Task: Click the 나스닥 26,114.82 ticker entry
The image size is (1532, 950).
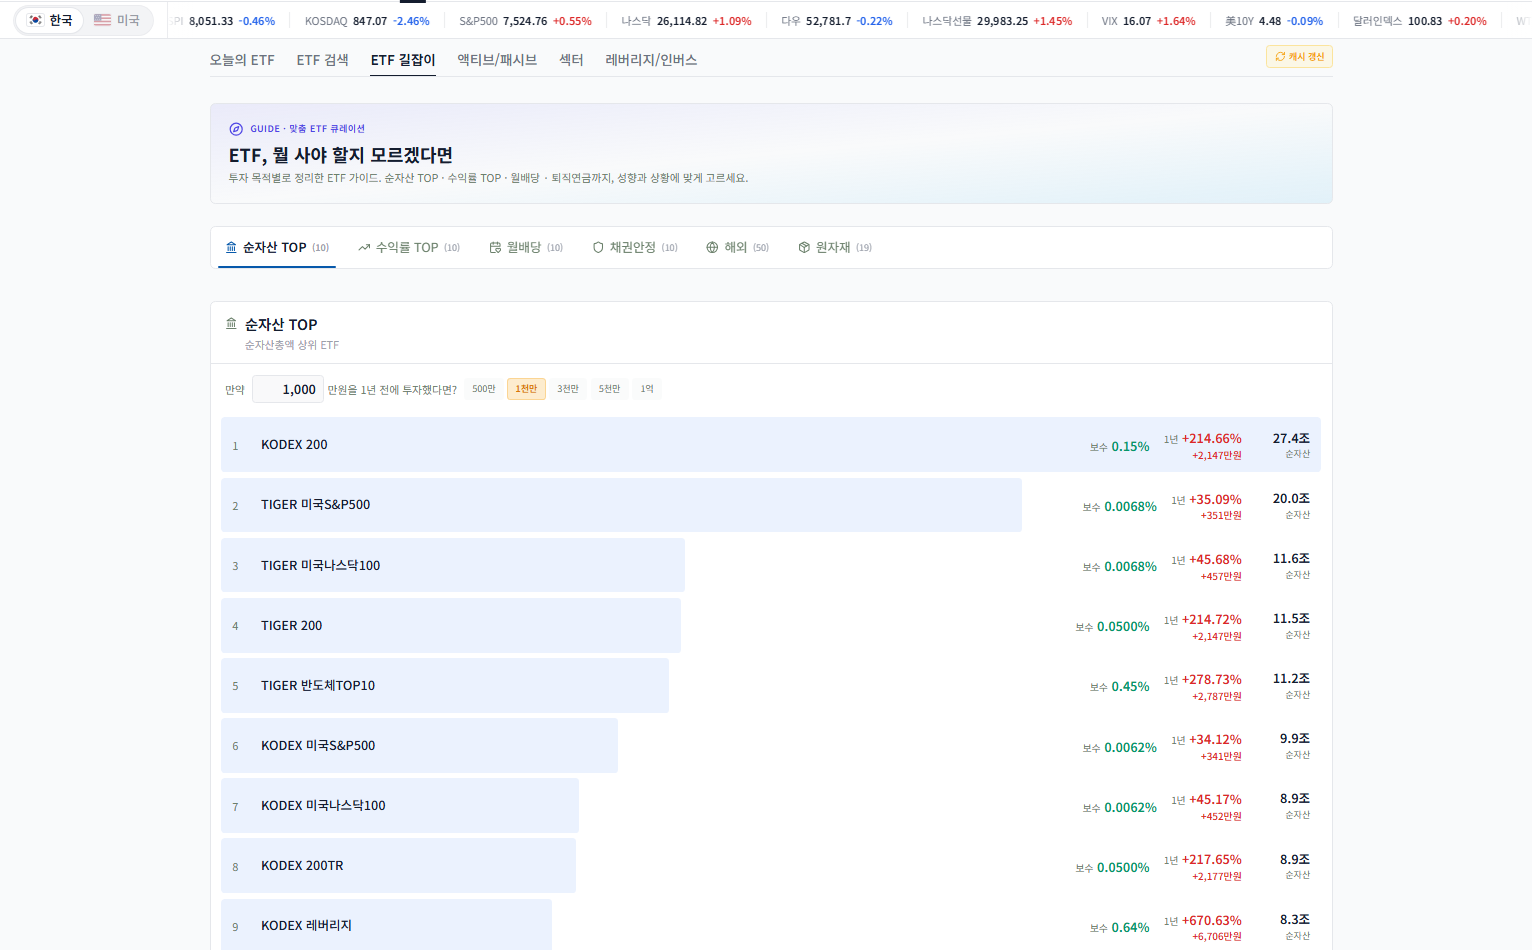Action: point(686,21)
